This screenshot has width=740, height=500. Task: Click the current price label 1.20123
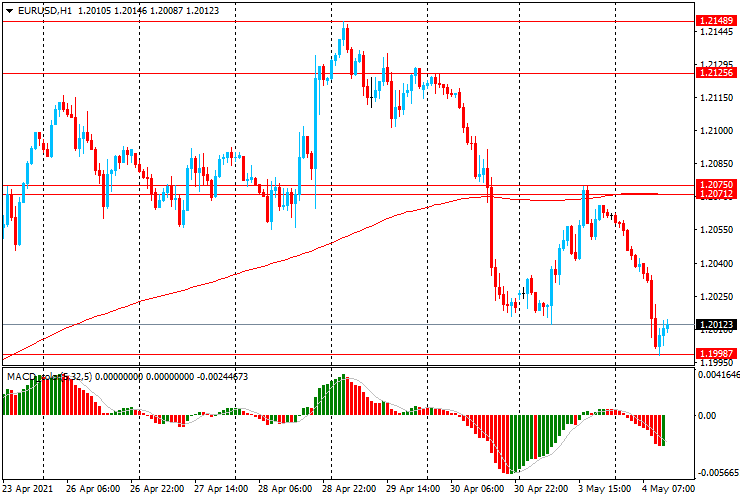click(717, 325)
